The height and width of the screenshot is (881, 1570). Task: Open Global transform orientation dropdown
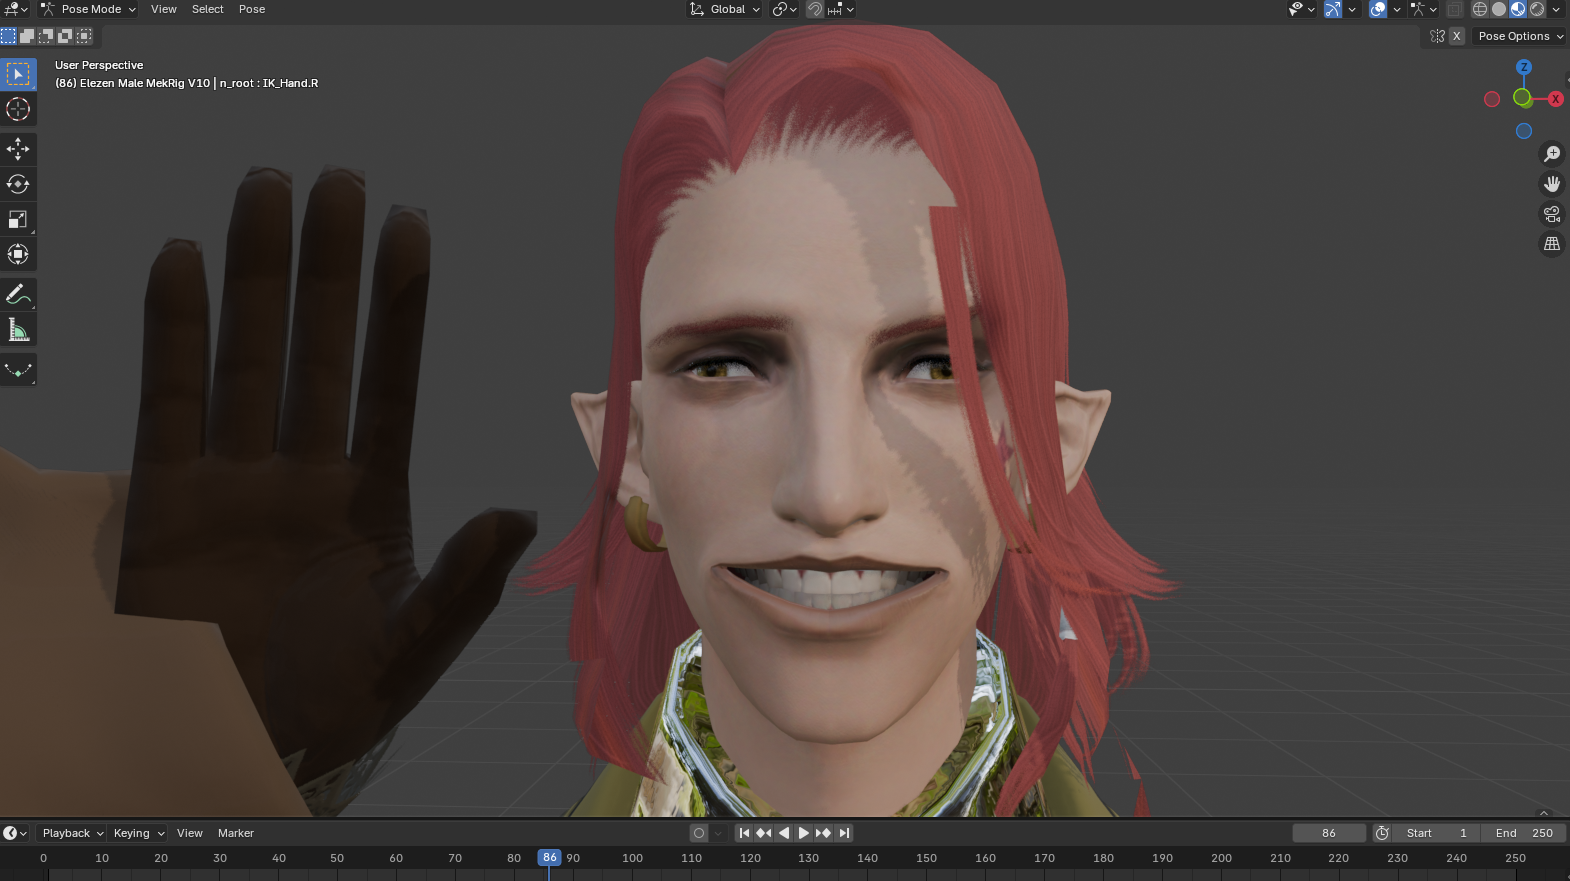pyautogui.click(x=726, y=9)
